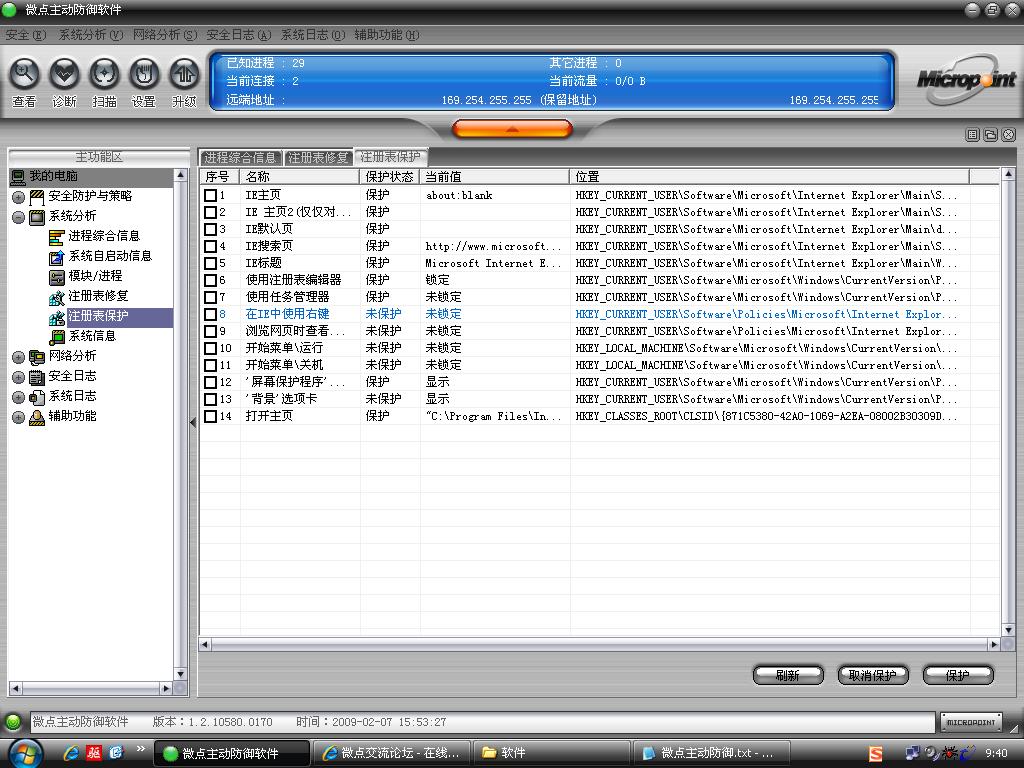The height and width of the screenshot is (768, 1024).
Task: Click the registry table horizontal scrollbar
Action: 600,645
